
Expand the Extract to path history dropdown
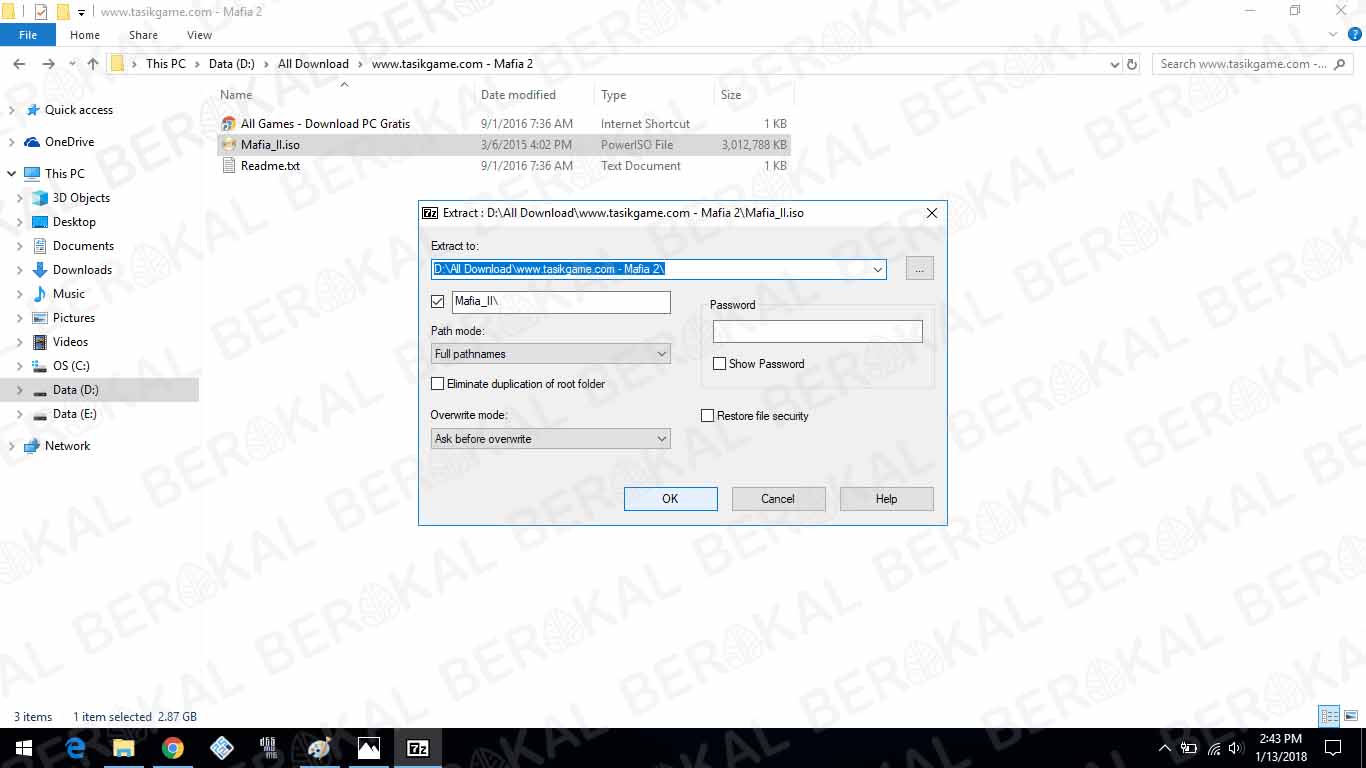pos(878,269)
